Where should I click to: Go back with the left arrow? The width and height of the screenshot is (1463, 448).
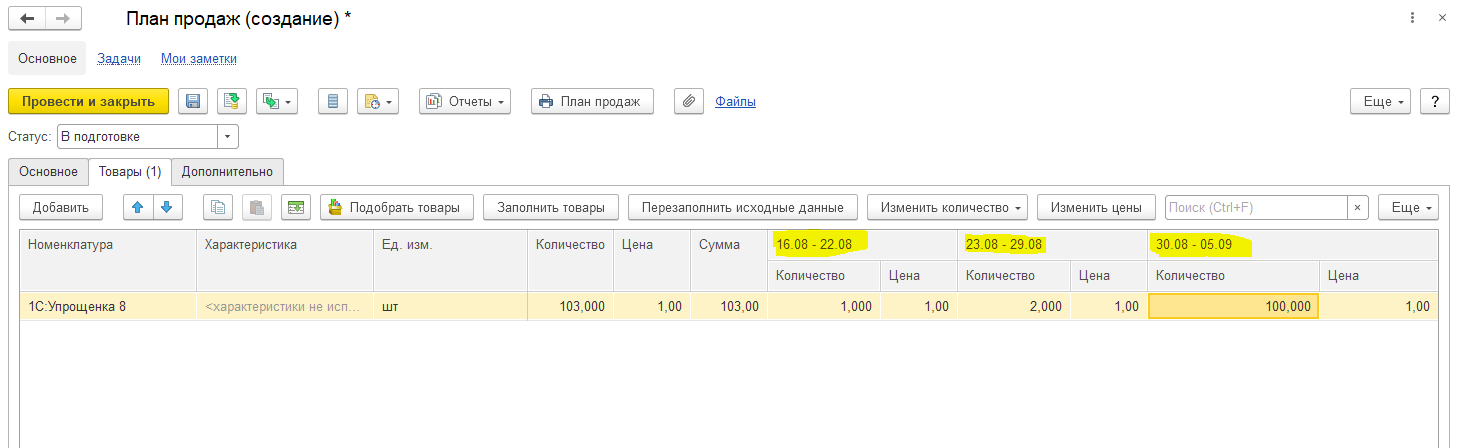tap(27, 19)
